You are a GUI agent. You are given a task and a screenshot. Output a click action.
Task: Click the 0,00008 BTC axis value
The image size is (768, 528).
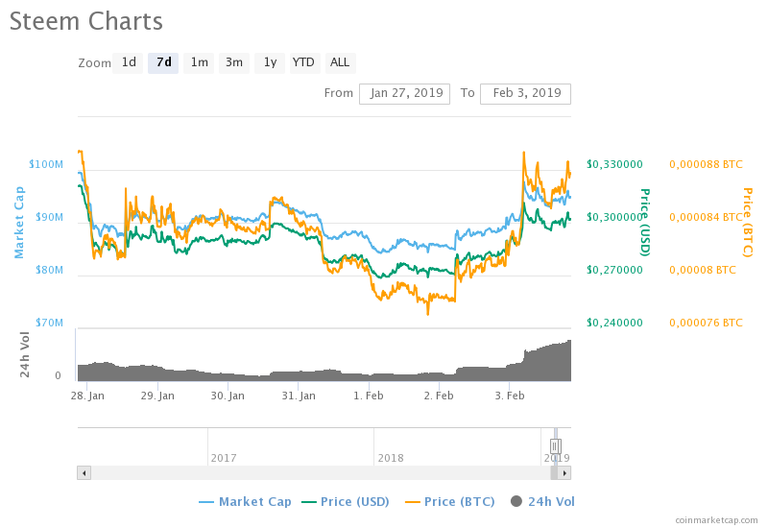(702, 270)
